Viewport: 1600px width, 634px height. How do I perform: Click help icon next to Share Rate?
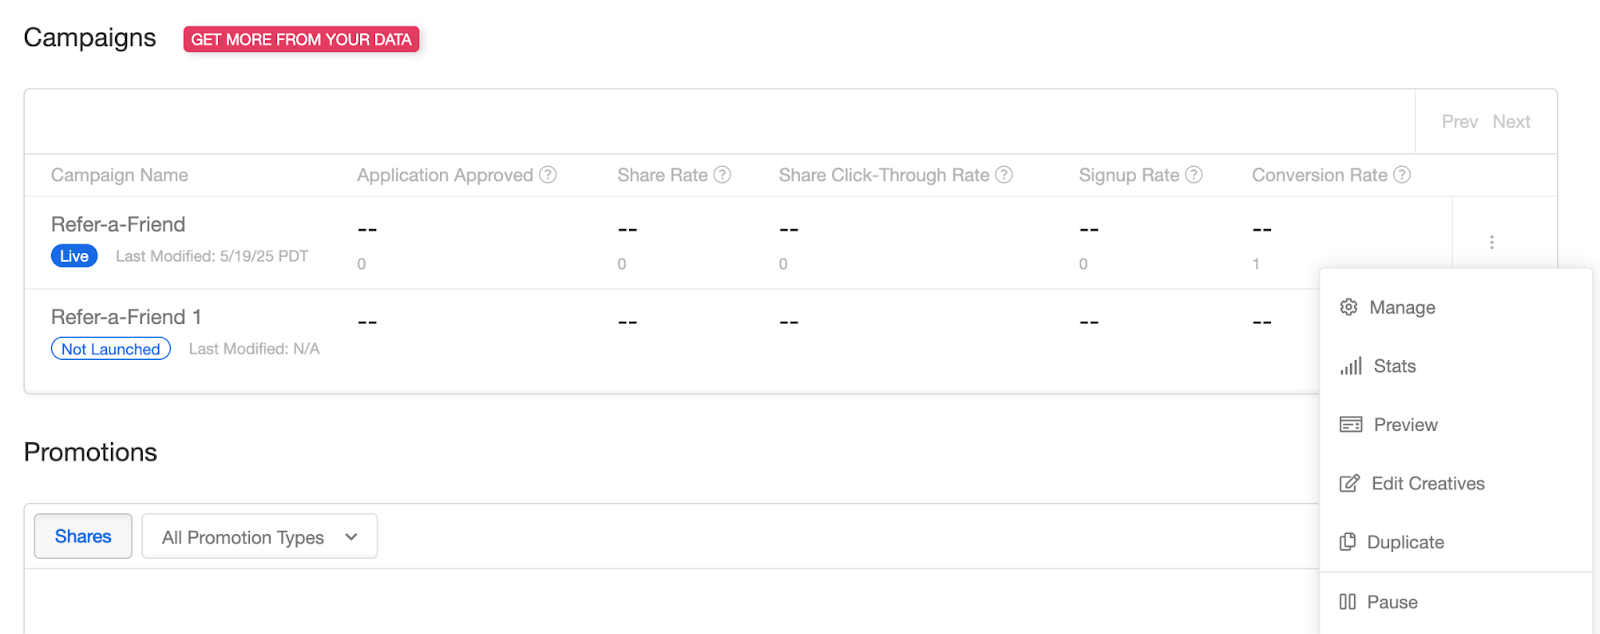point(722,175)
